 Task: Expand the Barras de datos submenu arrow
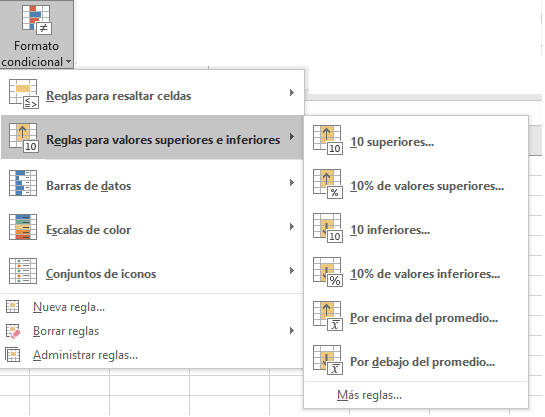click(x=292, y=182)
